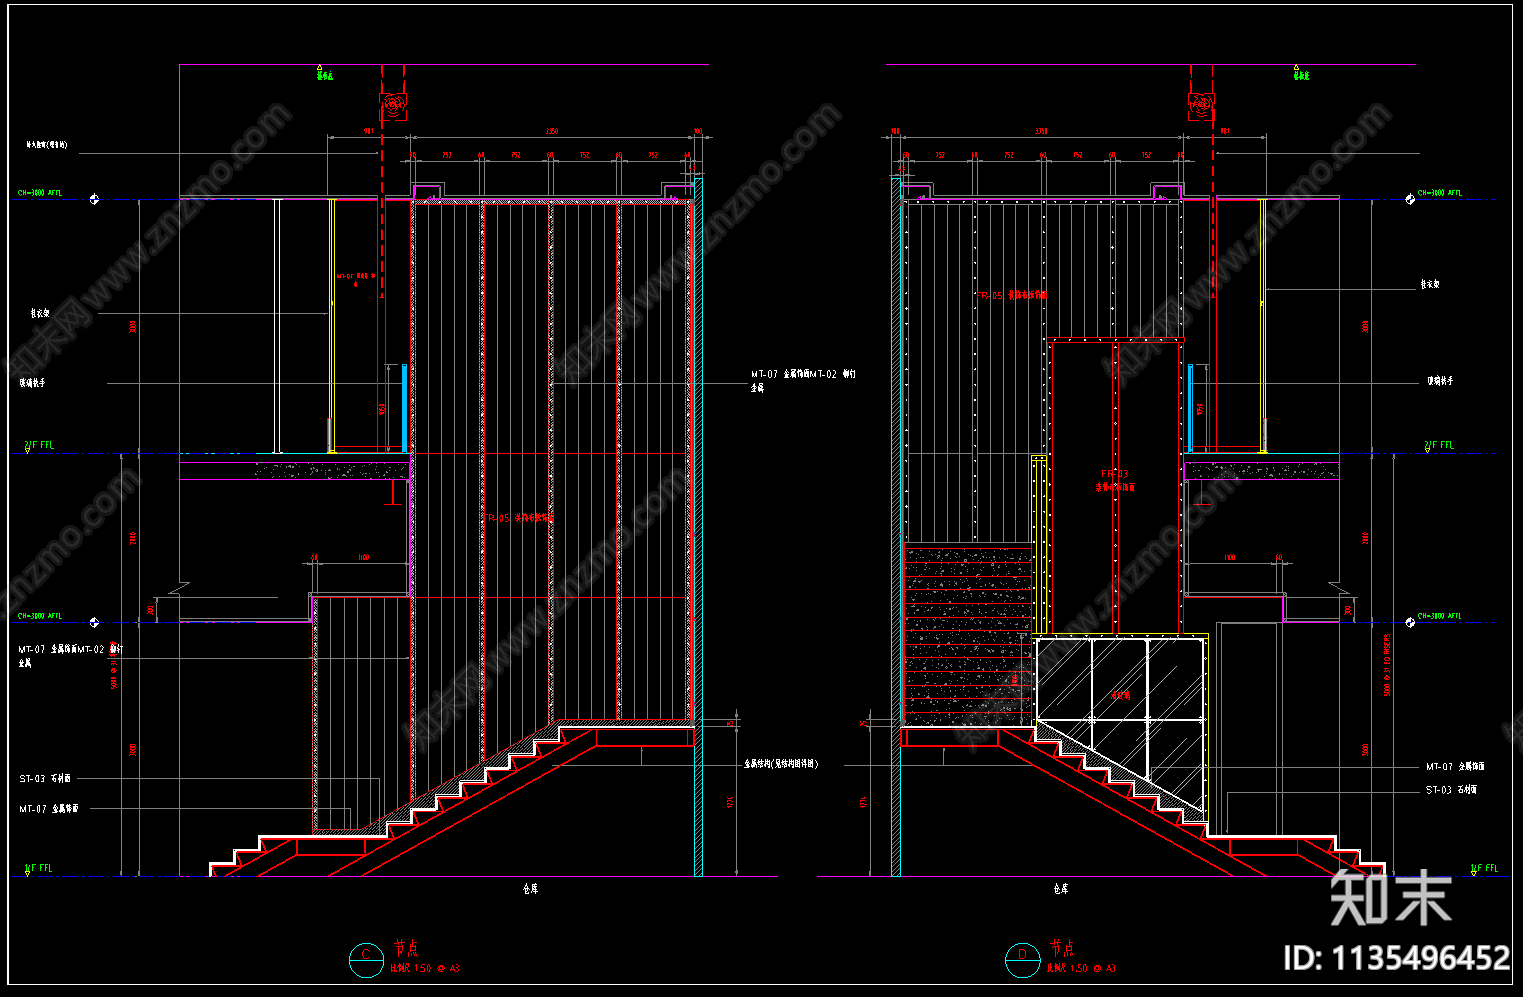
Task: Click the right 'ST-03' stone finish annotation
Action: point(1452,790)
